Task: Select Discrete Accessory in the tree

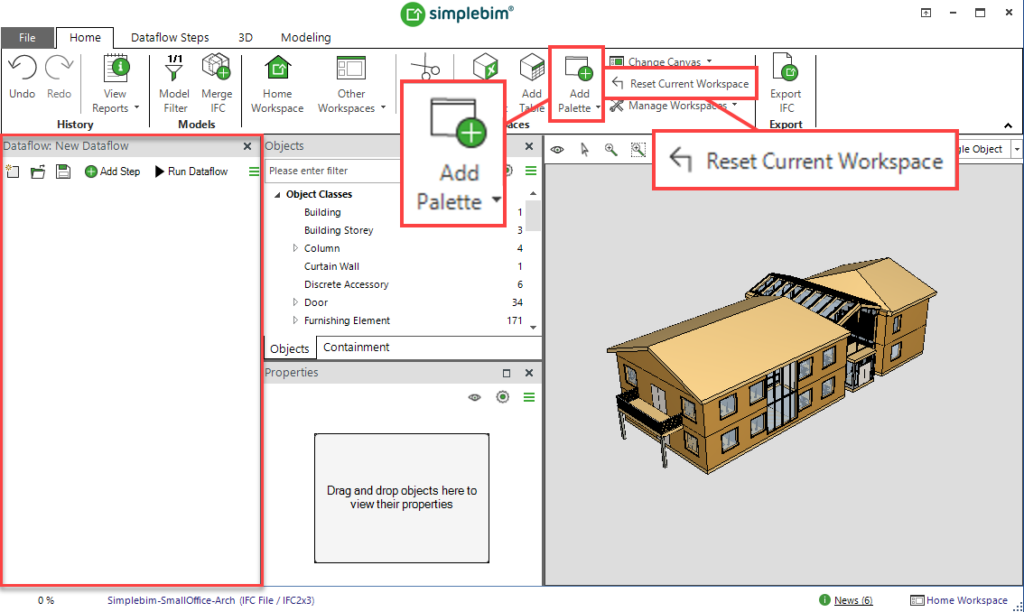Action: [346, 284]
